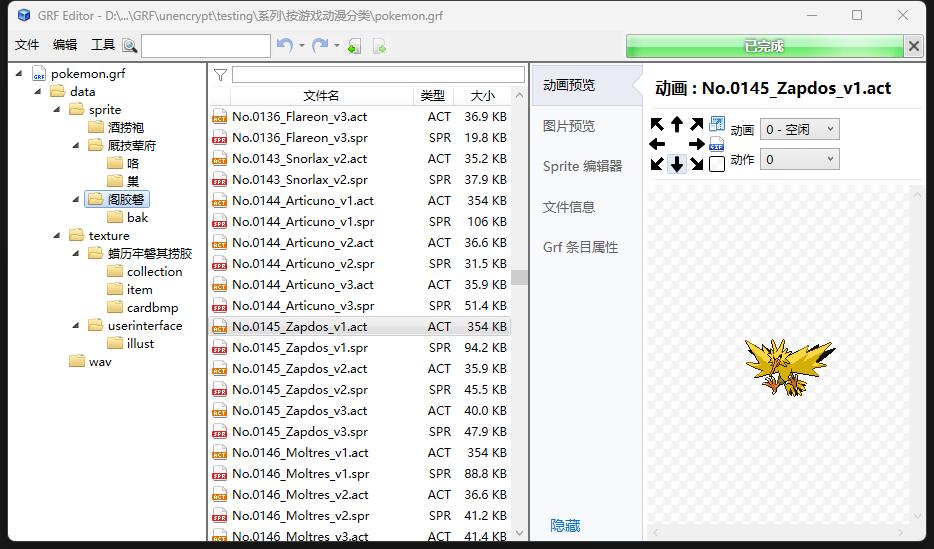Select the collection folder in tree
Viewport: 934px width, 549px height.
(154, 272)
